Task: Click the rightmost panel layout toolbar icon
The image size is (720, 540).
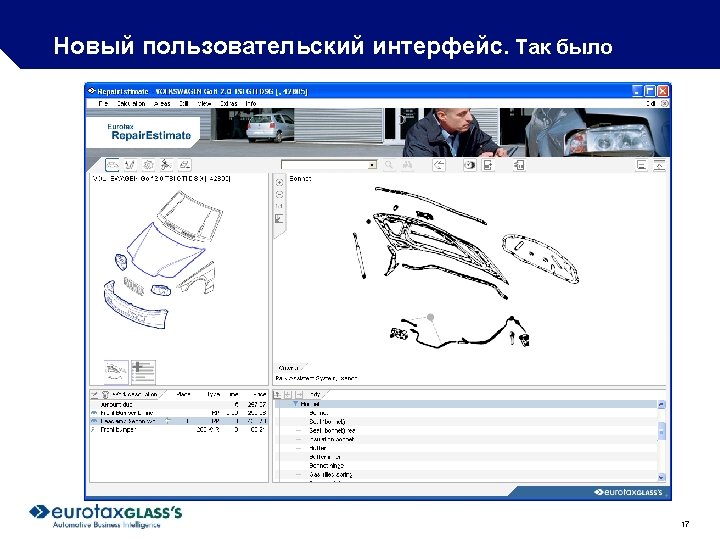Action: click(659, 165)
